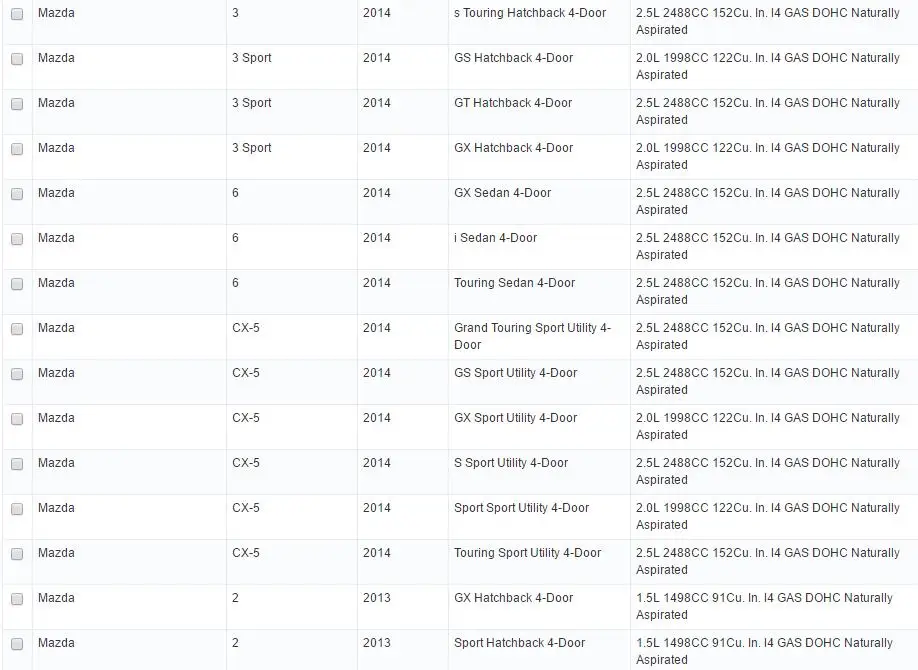Check the CX-5 GX Sport Utility row
The width and height of the screenshot is (918, 670).
17,419
